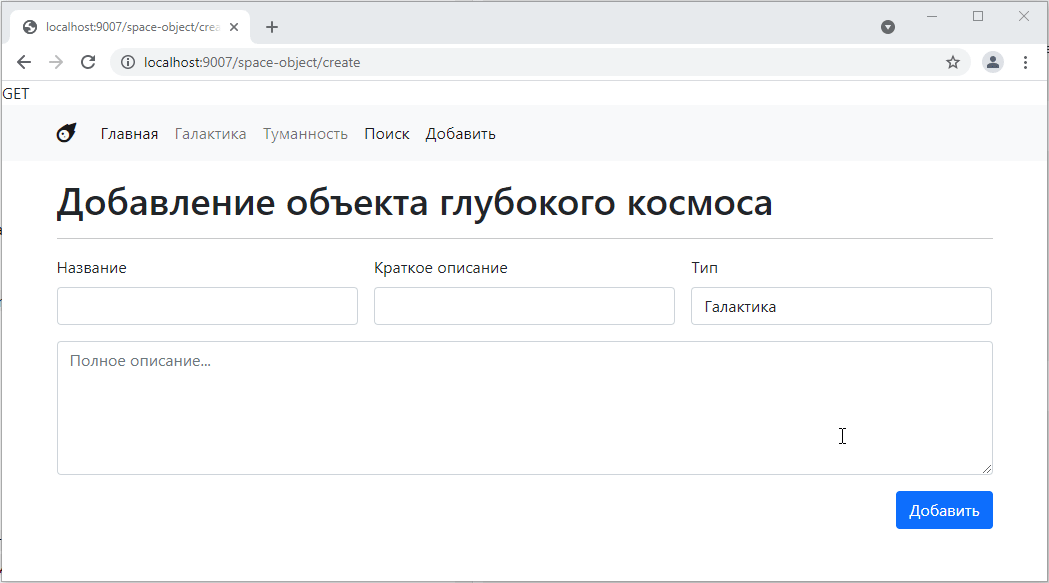Screen dimensions: 1049x583
Task: Navigate to Туманность in navbar
Action: click(x=305, y=134)
